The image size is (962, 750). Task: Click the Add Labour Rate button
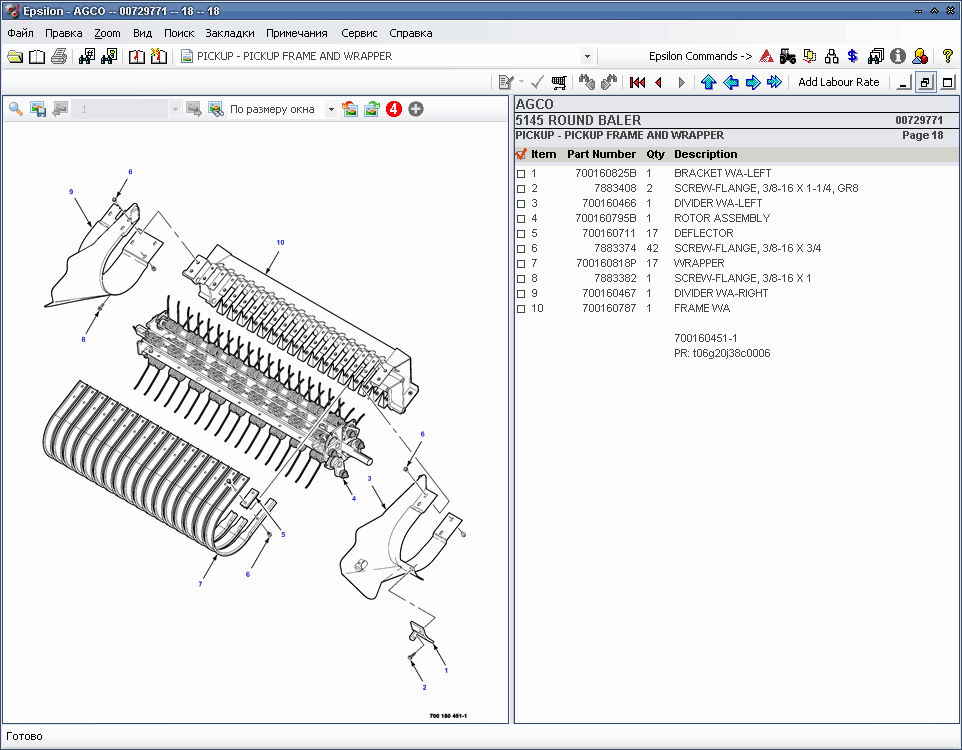point(838,82)
